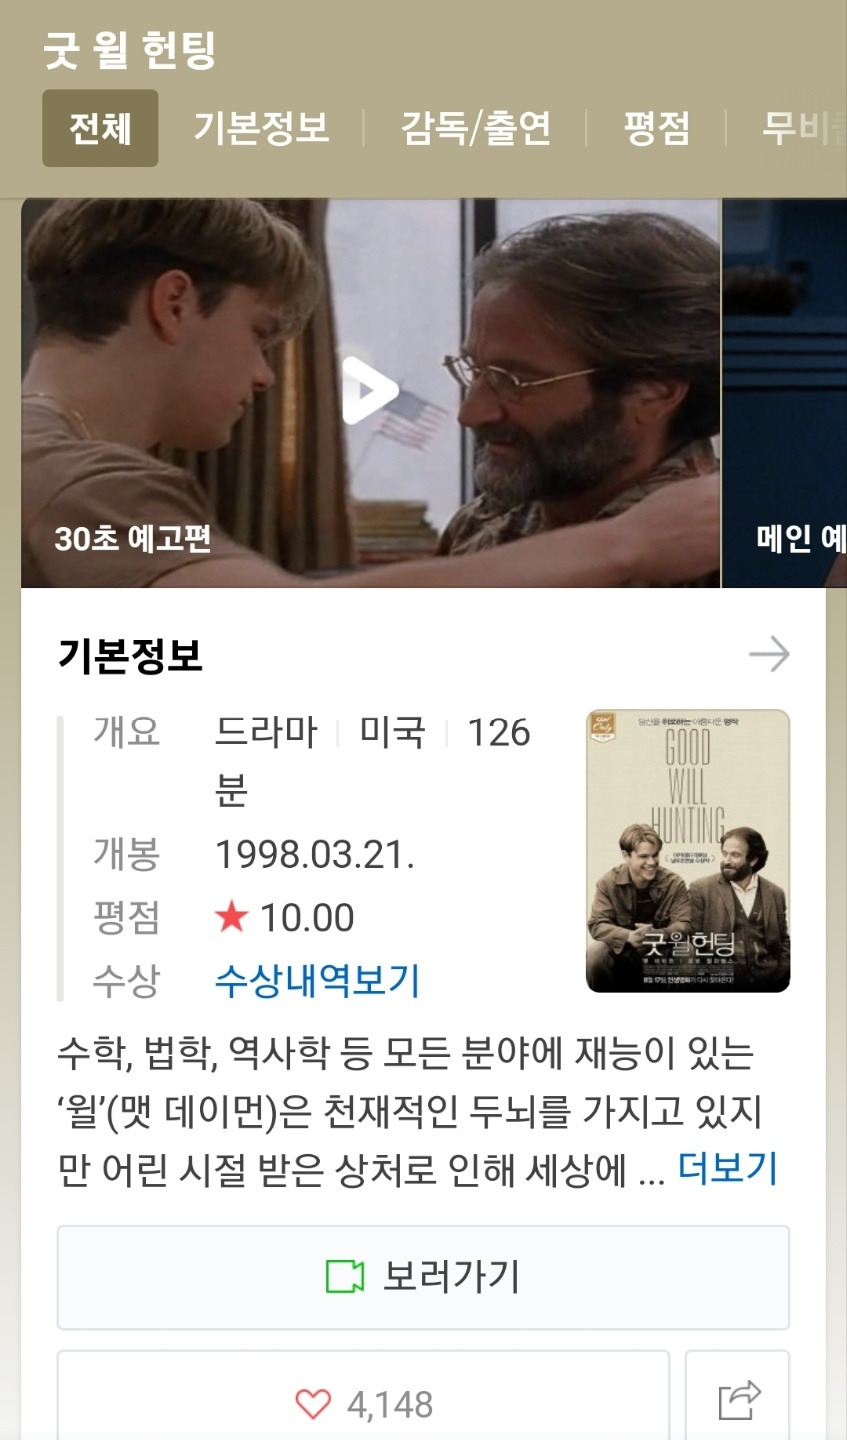Tap the red star rating icon

[x=231, y=916]
